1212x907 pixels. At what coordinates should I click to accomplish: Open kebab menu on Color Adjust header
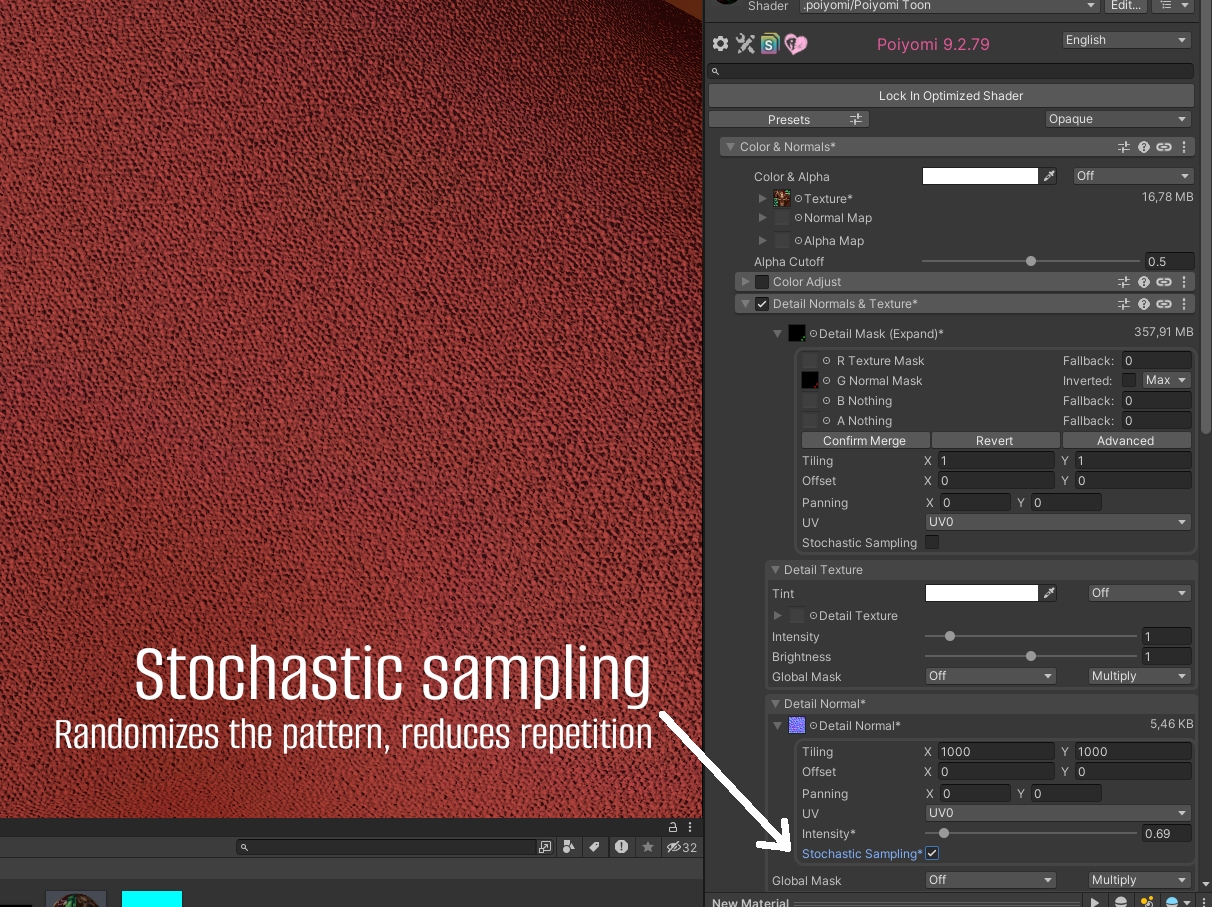tap(1184, 282)
